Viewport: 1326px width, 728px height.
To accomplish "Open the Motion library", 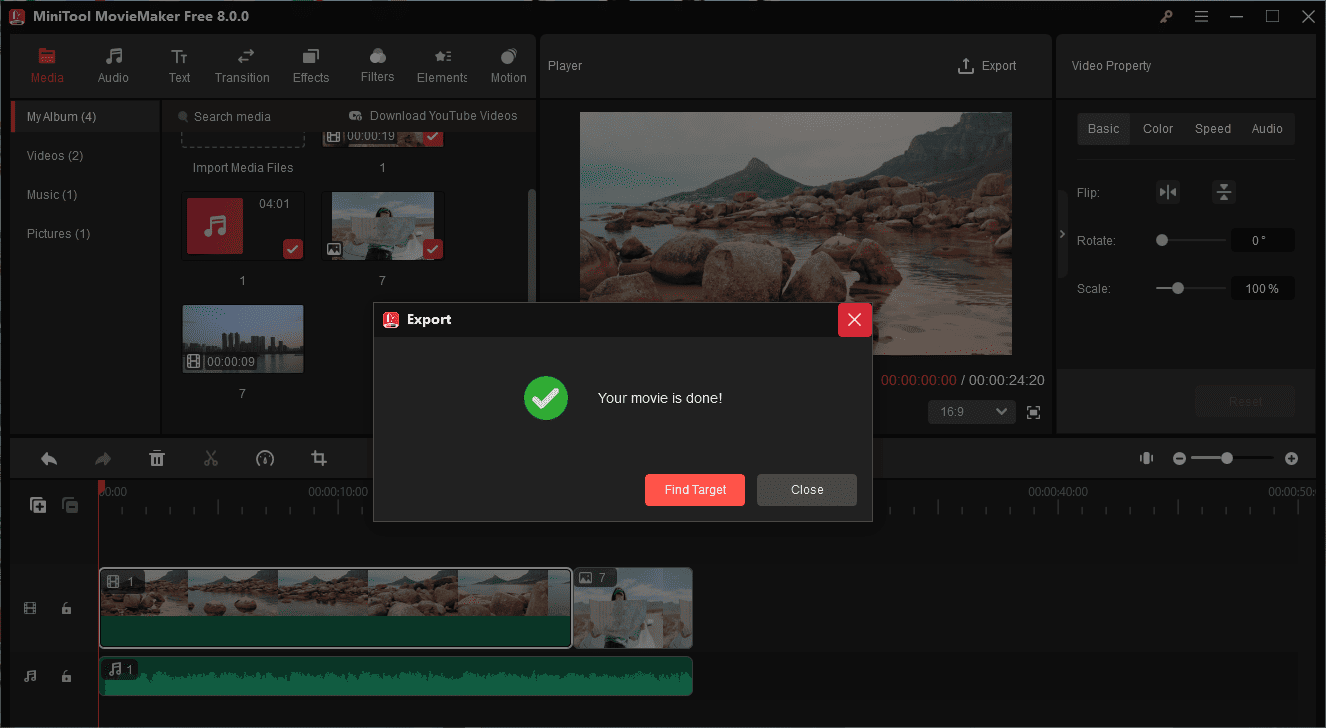I will (x=508, y=65).
